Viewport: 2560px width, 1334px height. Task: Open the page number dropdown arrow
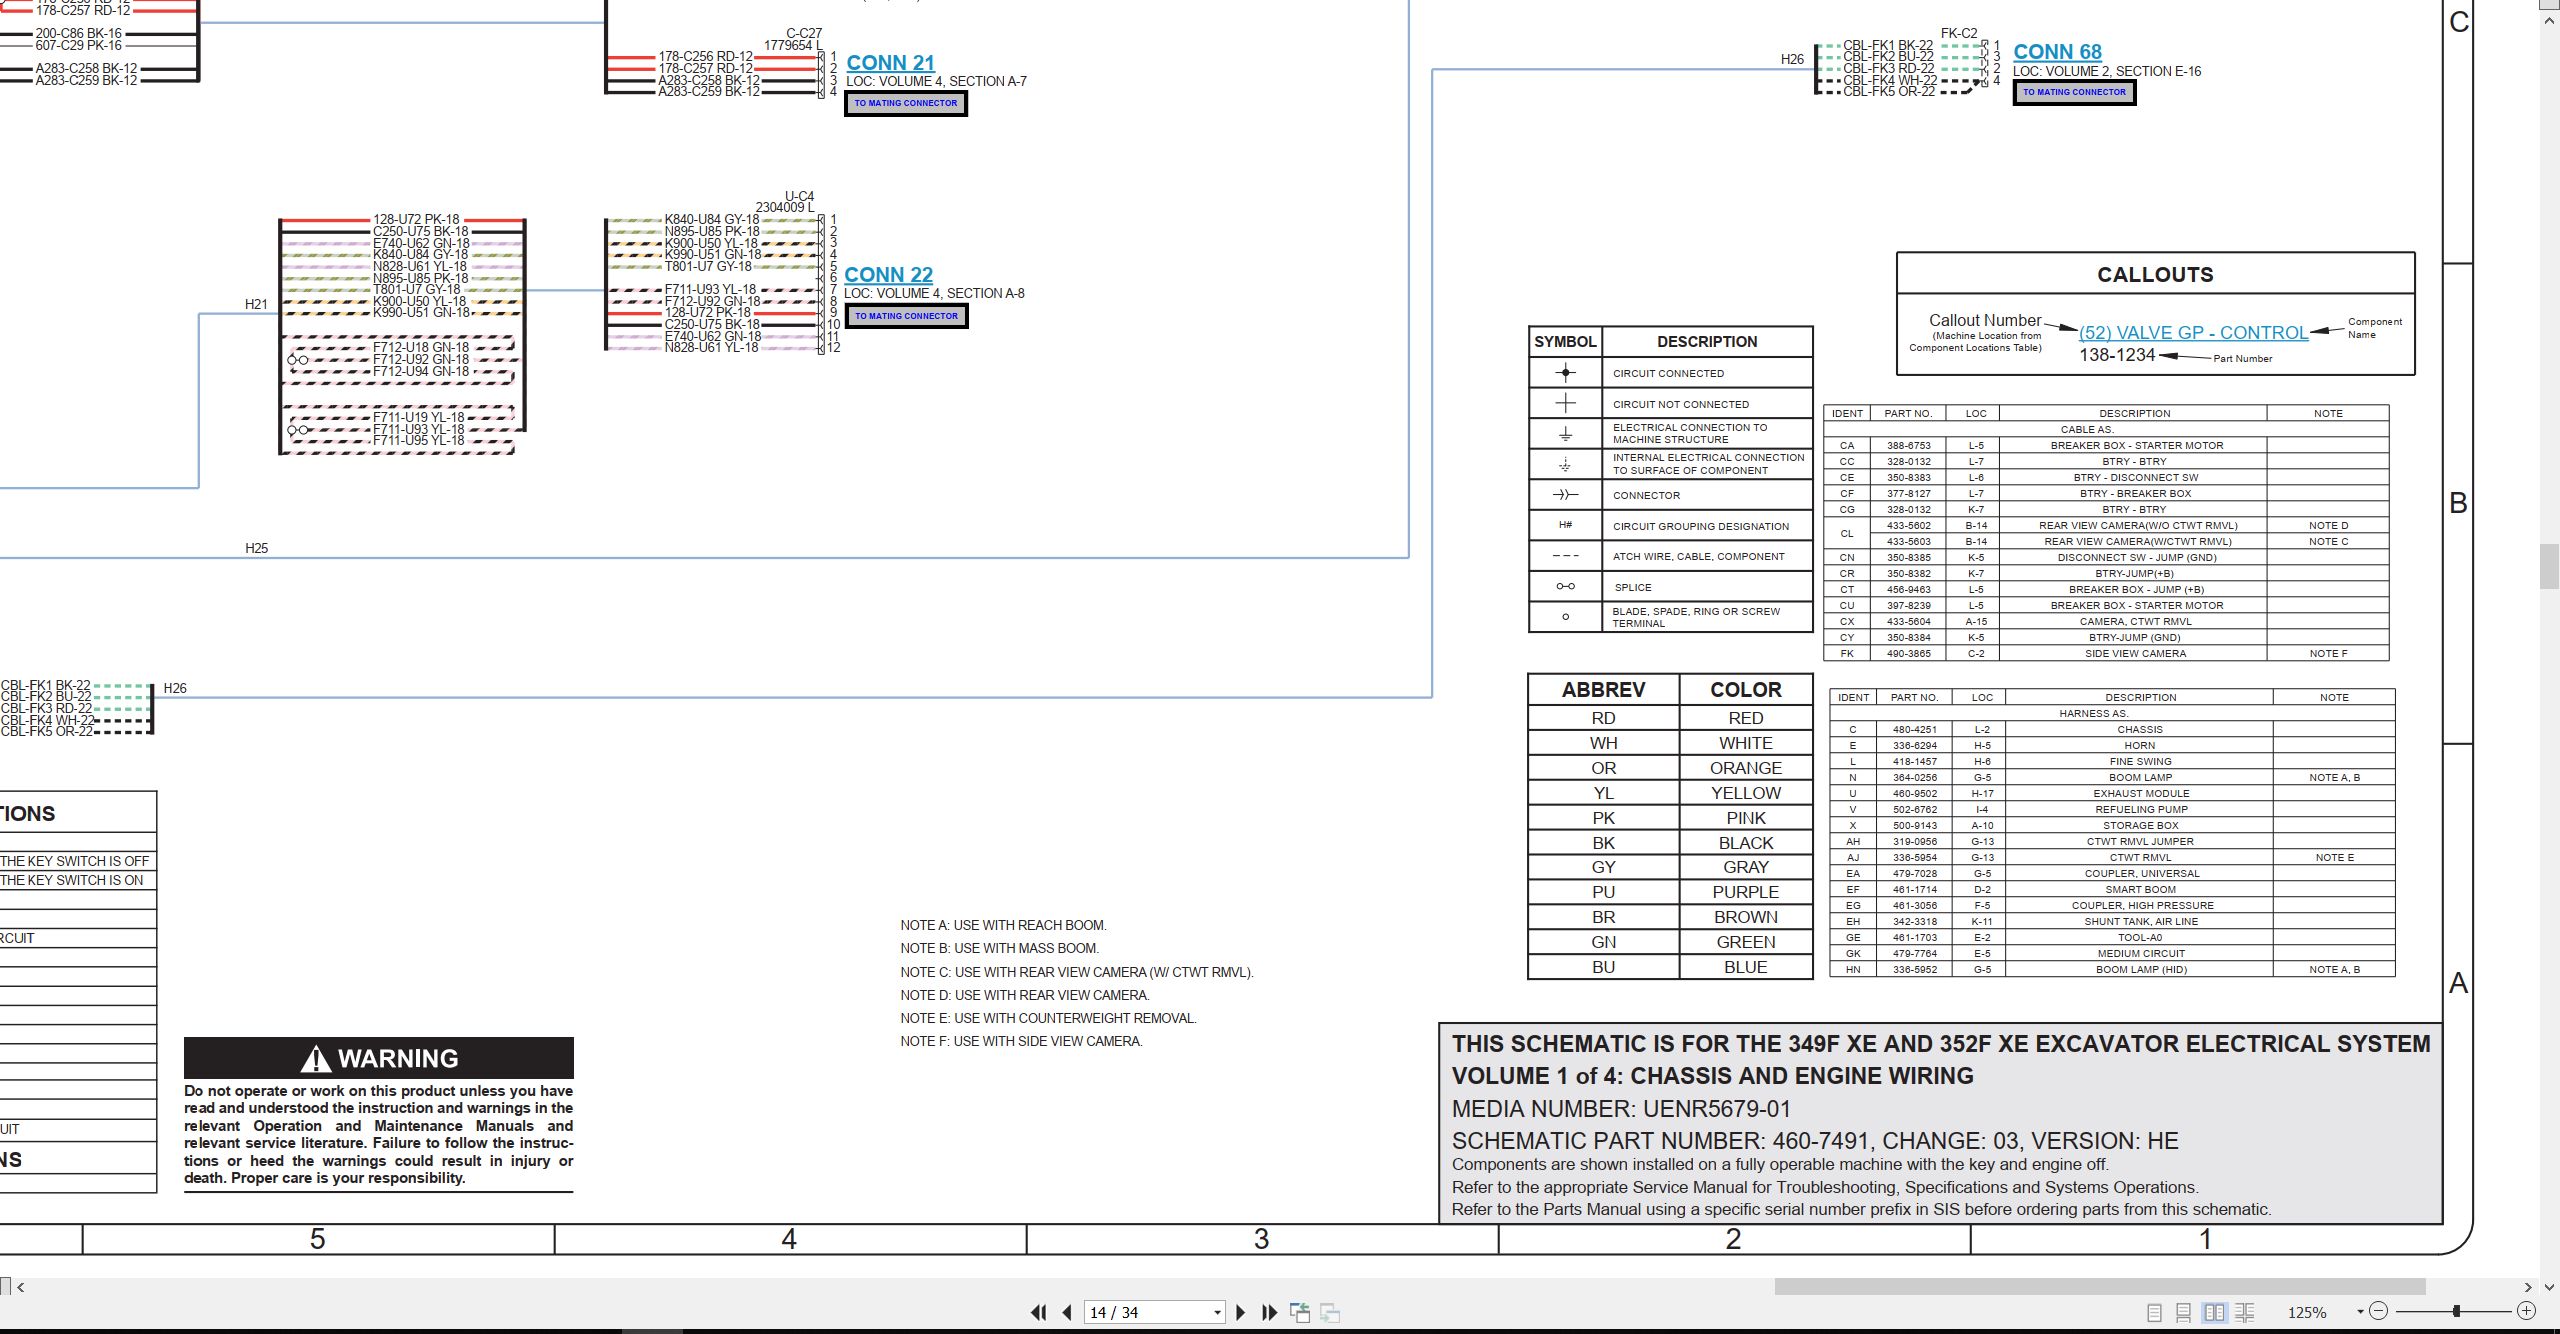pos(1217,1312)
